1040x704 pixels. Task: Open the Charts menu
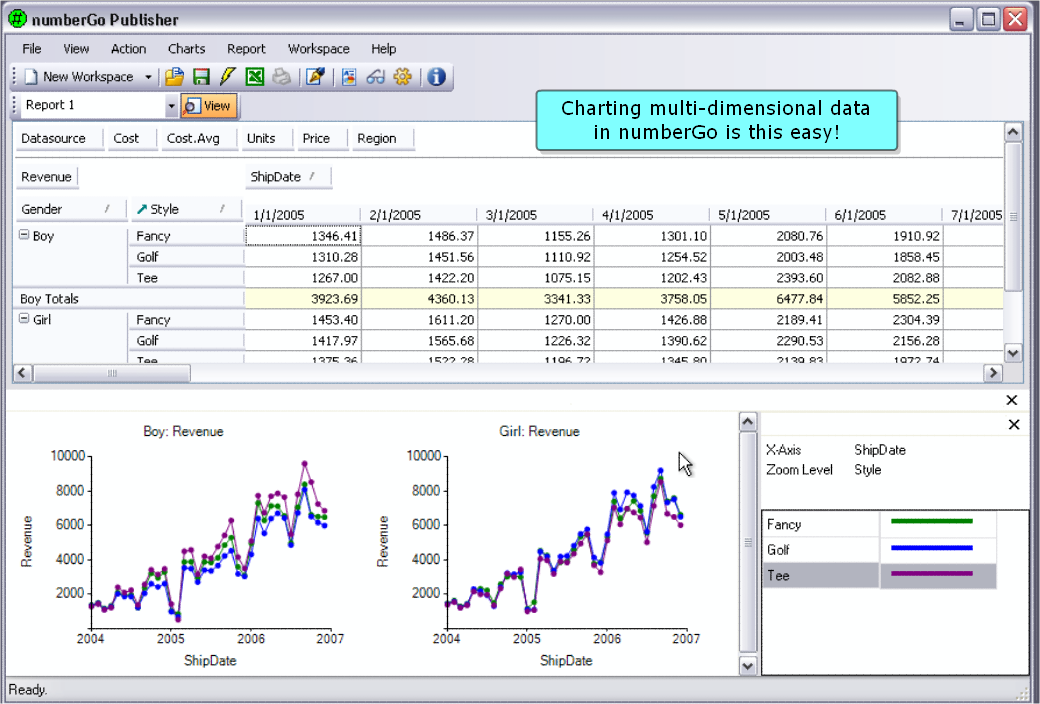point(186,49)
